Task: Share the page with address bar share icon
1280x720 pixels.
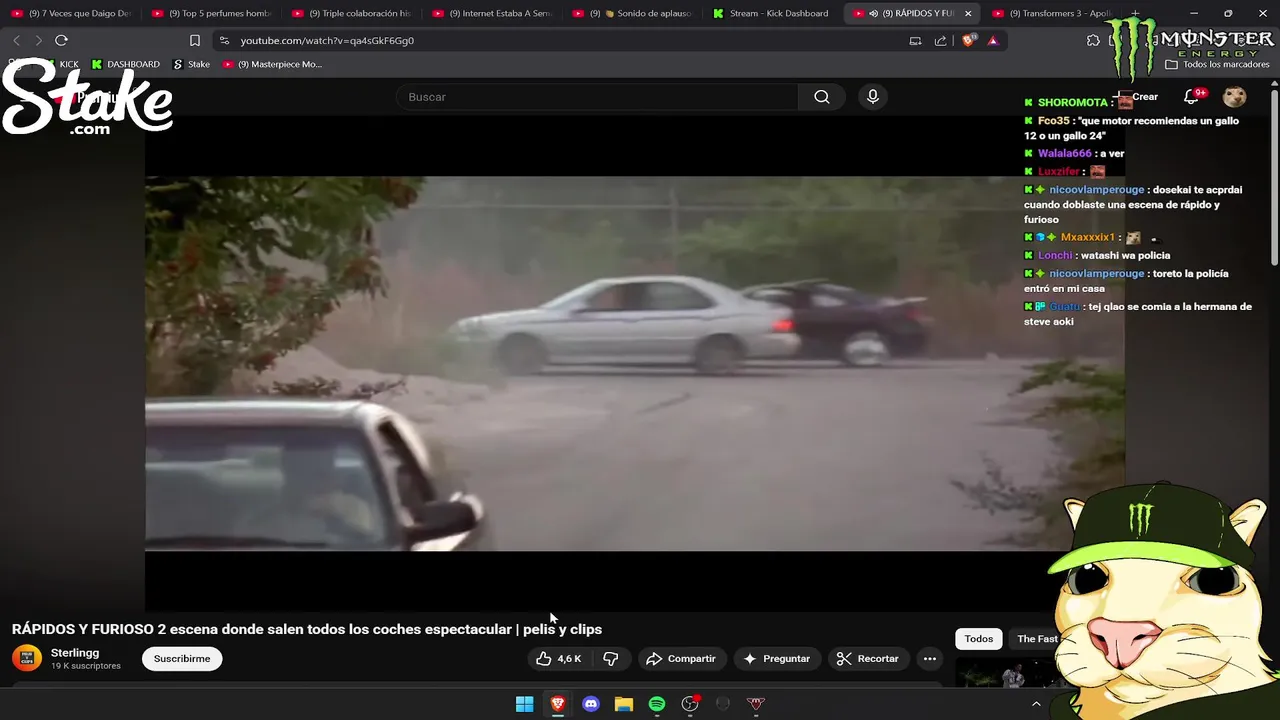Action: [x=941, y=40]
